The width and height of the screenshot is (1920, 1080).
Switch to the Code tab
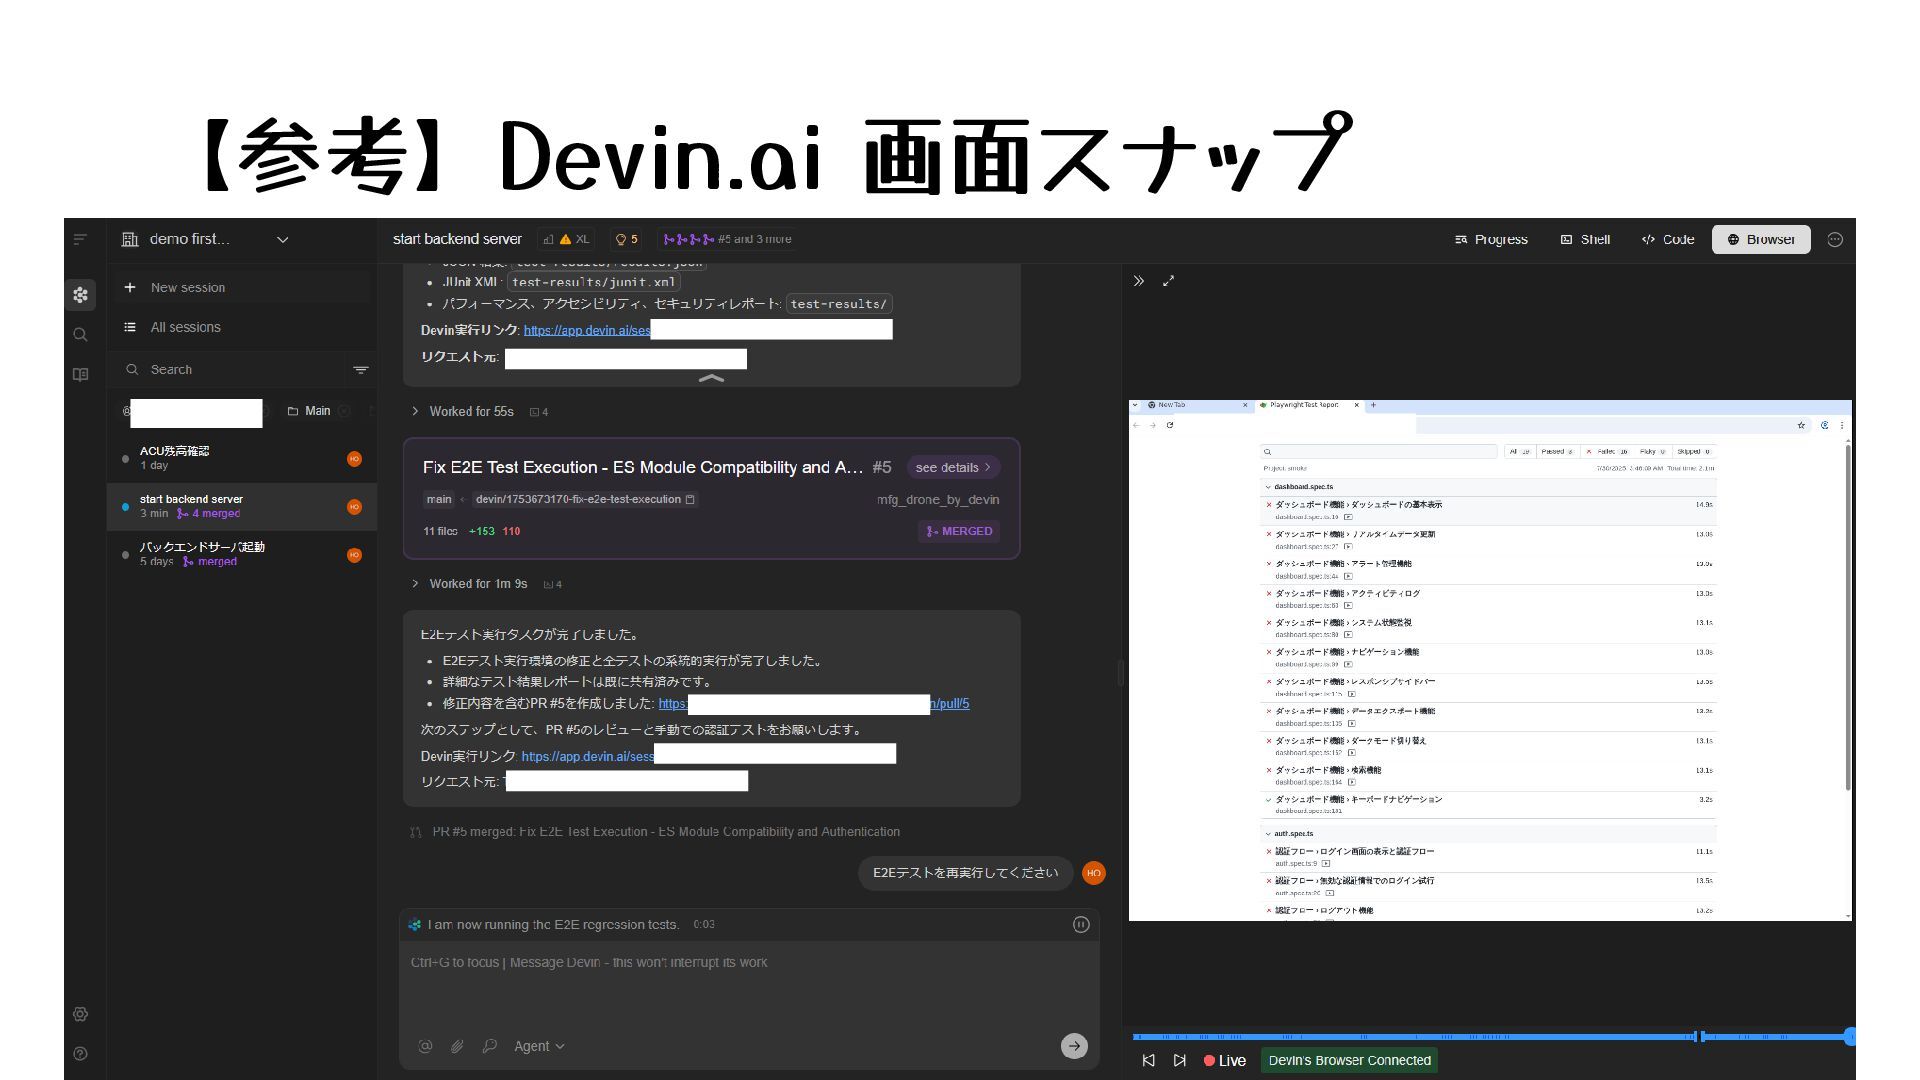point(1668,239)
